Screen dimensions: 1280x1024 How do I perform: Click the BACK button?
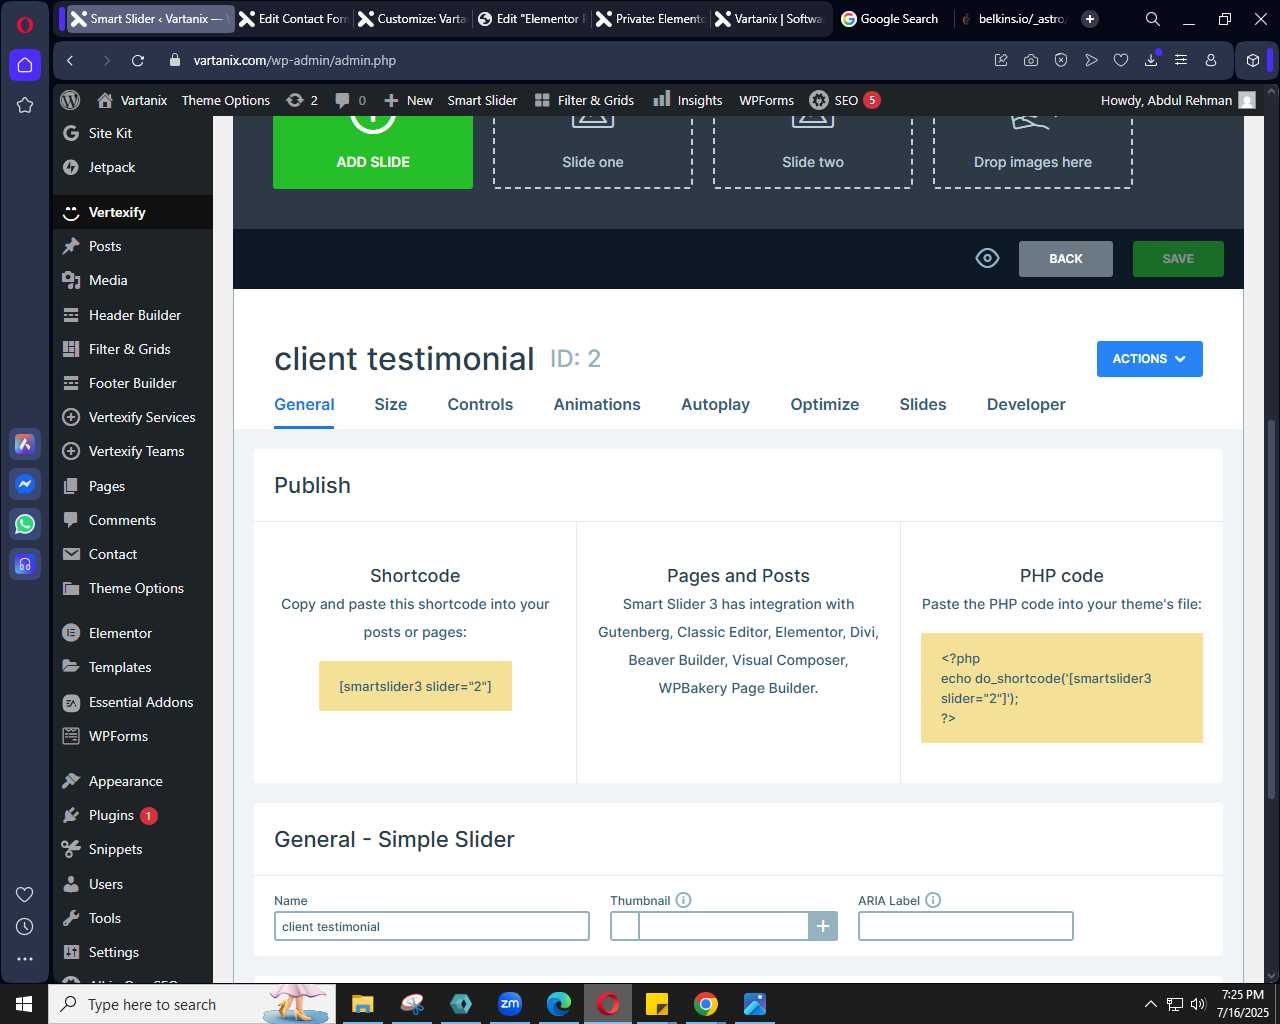(x=1066, y=259)
